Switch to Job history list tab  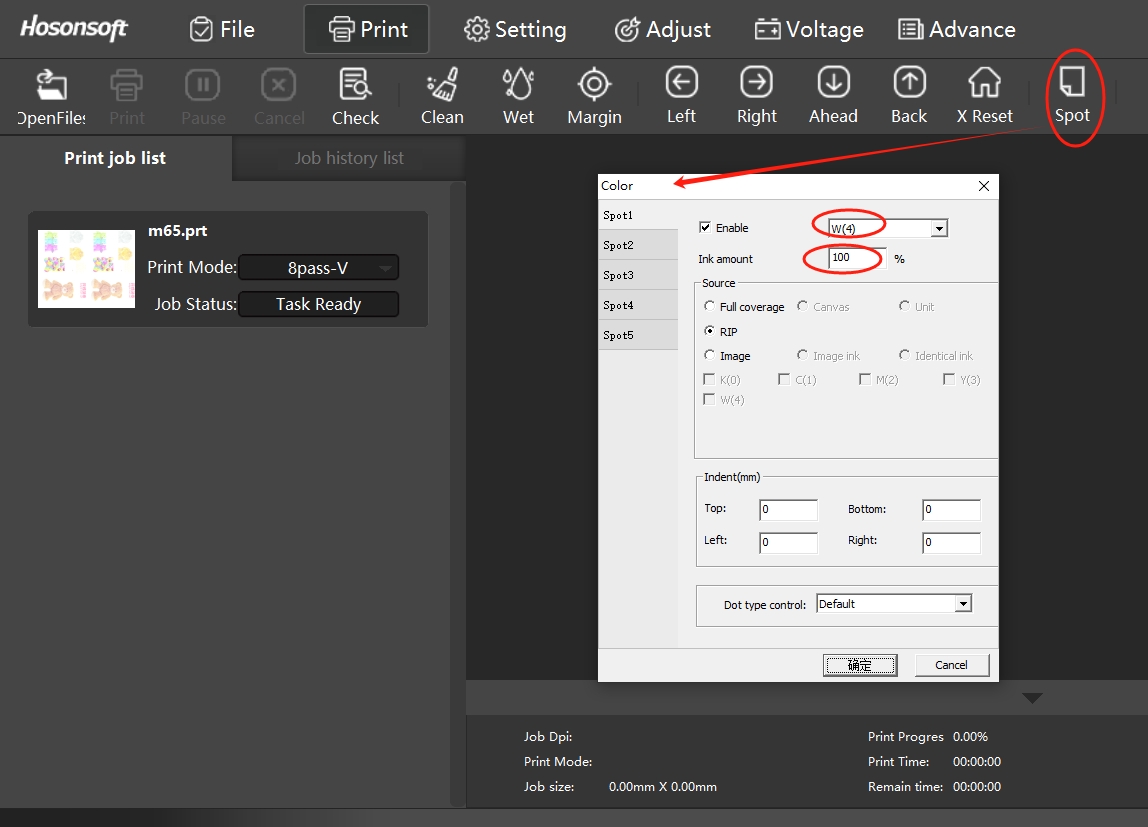(x=349, y=158)
